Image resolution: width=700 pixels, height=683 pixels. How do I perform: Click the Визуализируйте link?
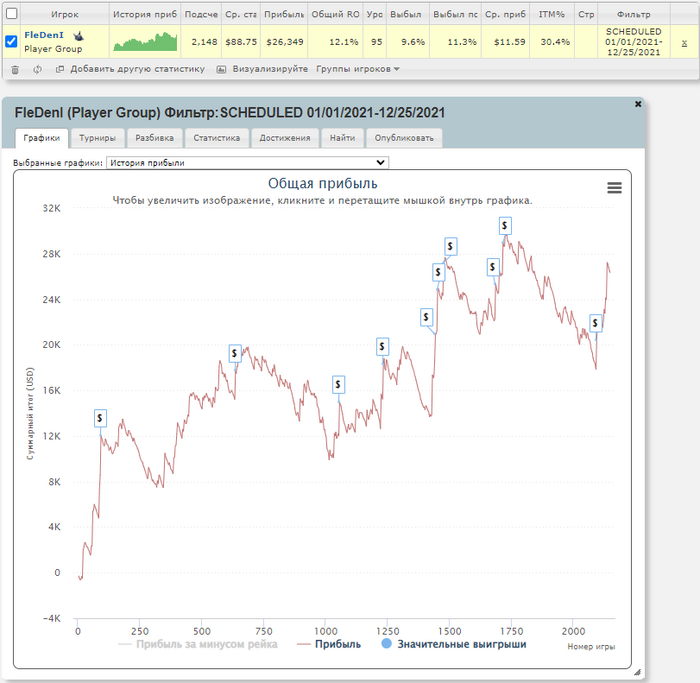point(270,69)
